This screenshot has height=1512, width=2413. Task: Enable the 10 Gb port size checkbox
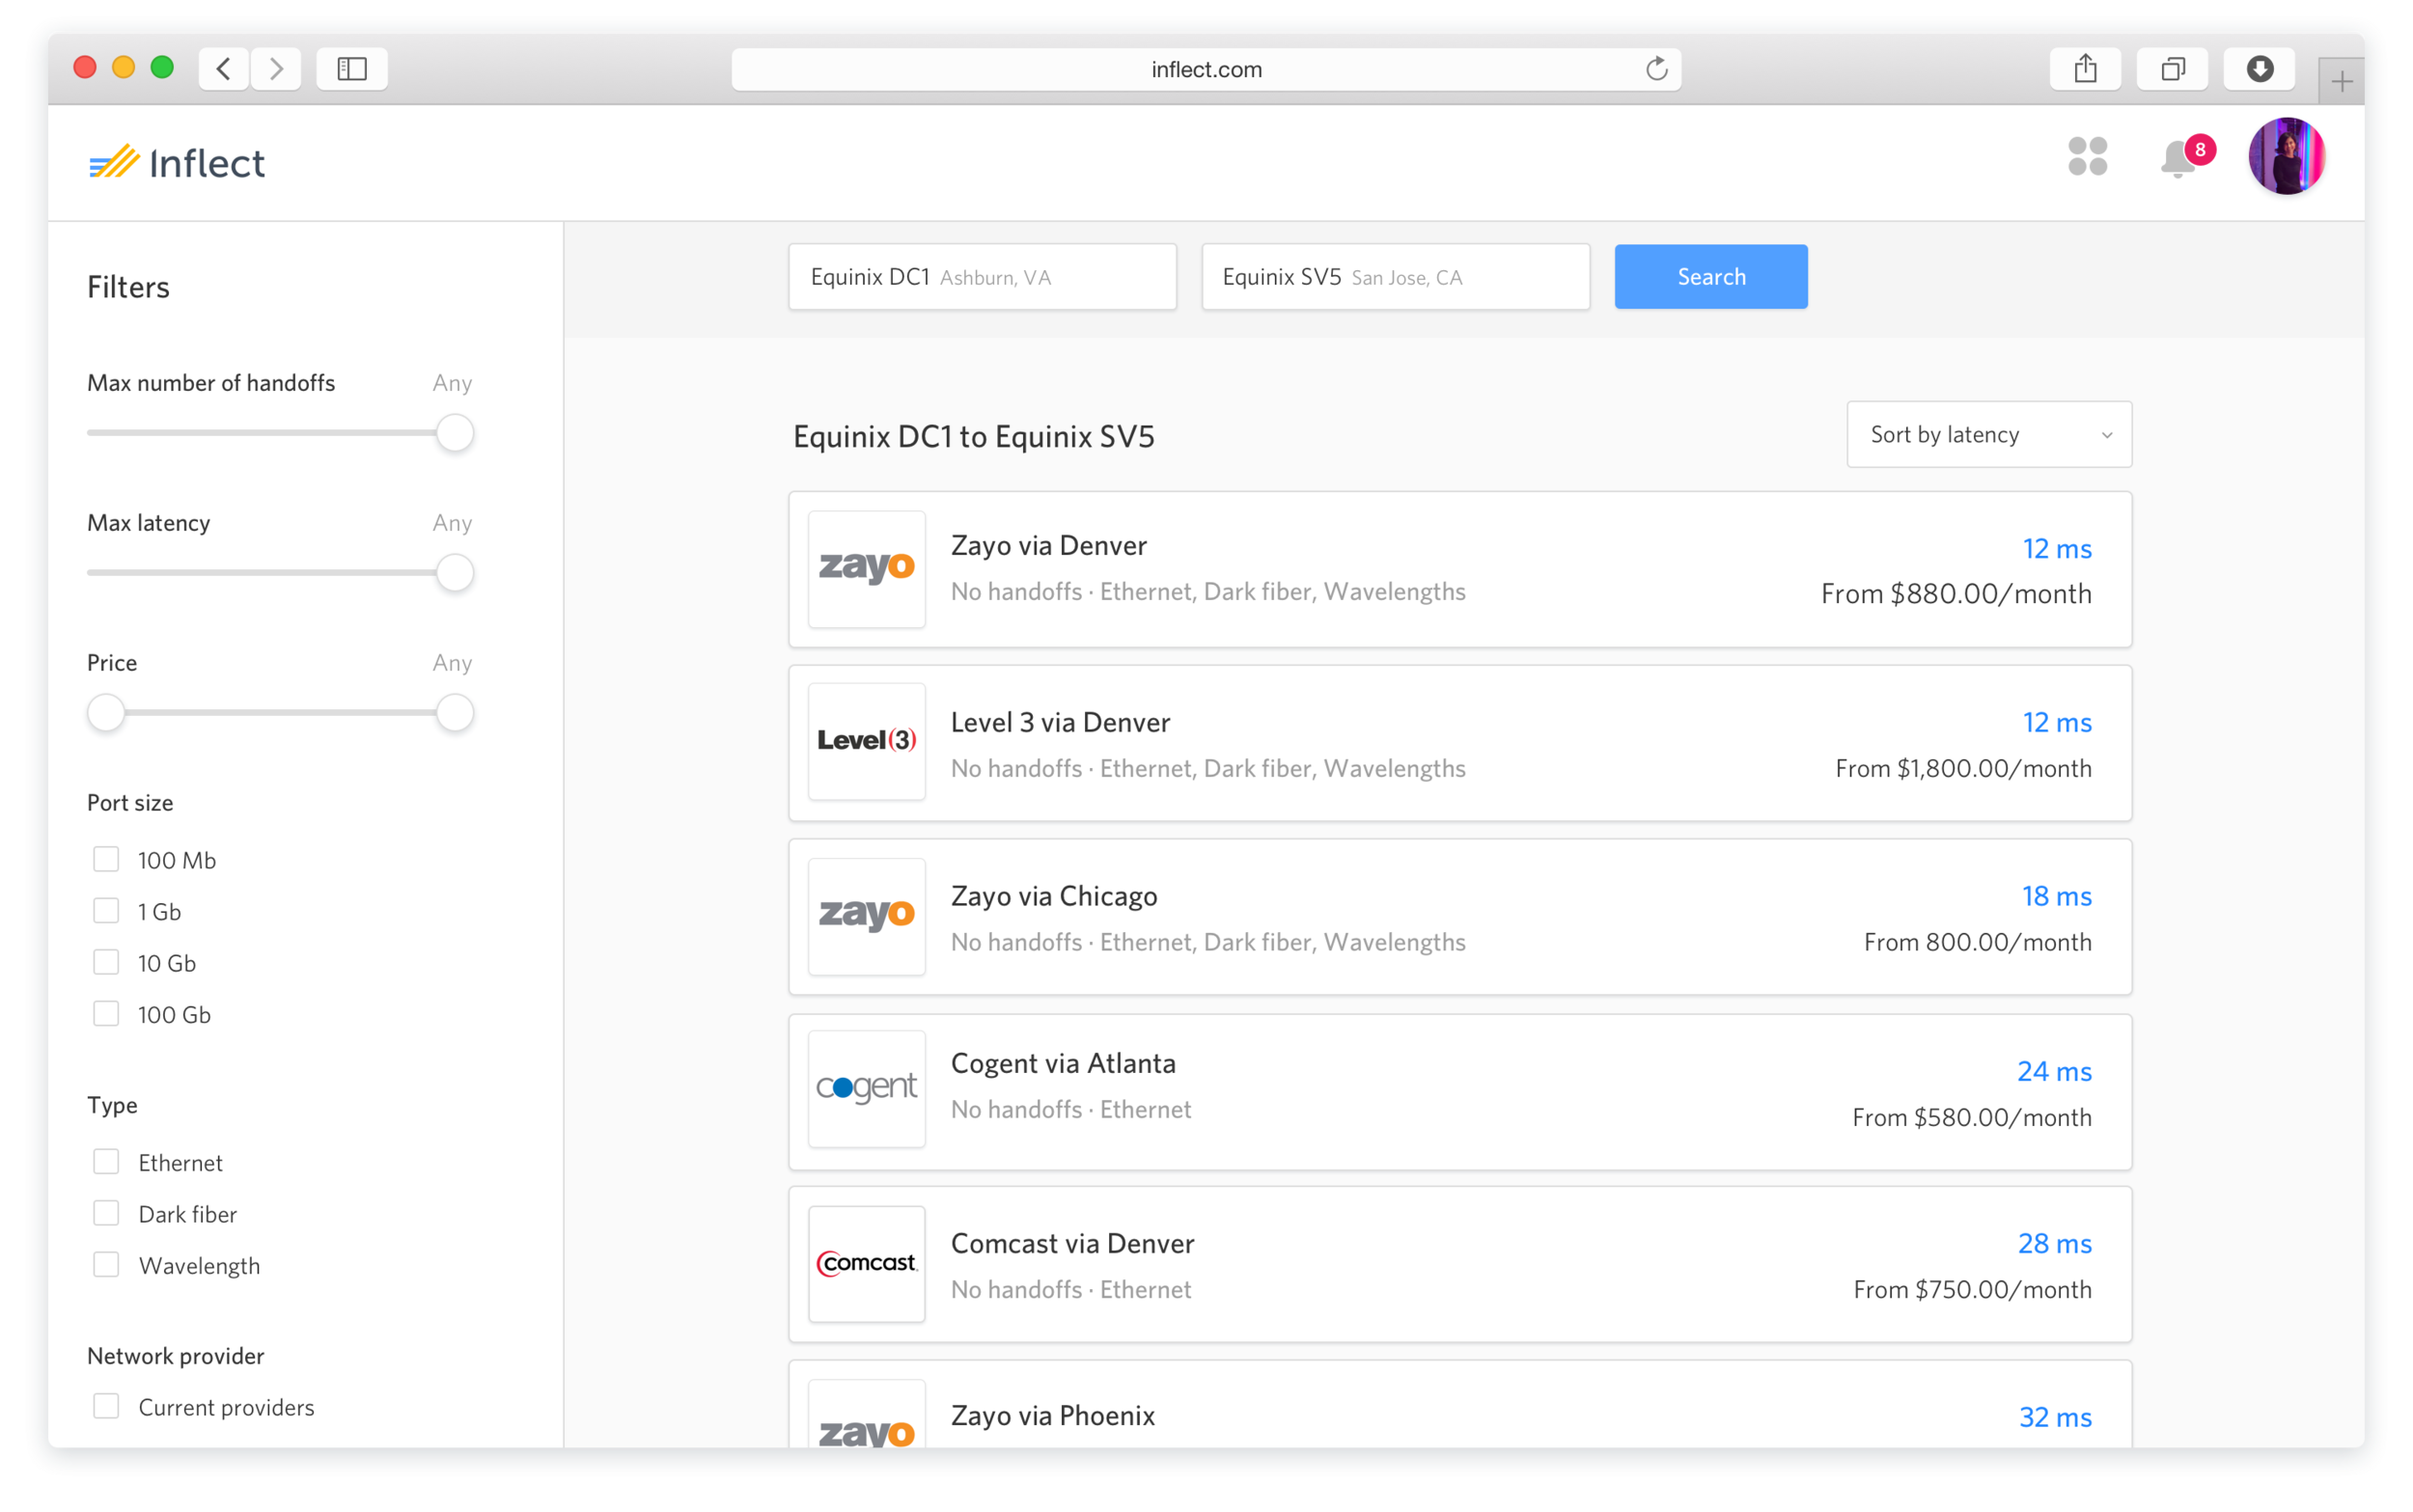pos(106,962)
